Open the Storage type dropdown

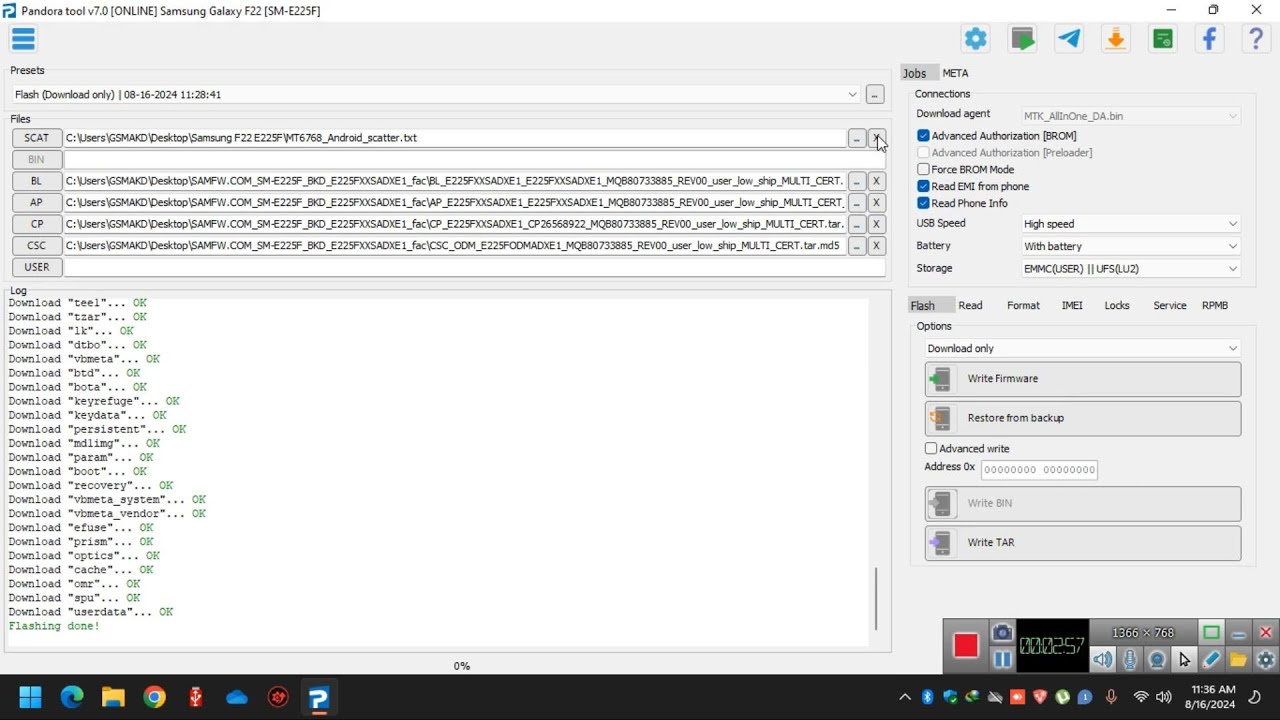click(1130, 269)
